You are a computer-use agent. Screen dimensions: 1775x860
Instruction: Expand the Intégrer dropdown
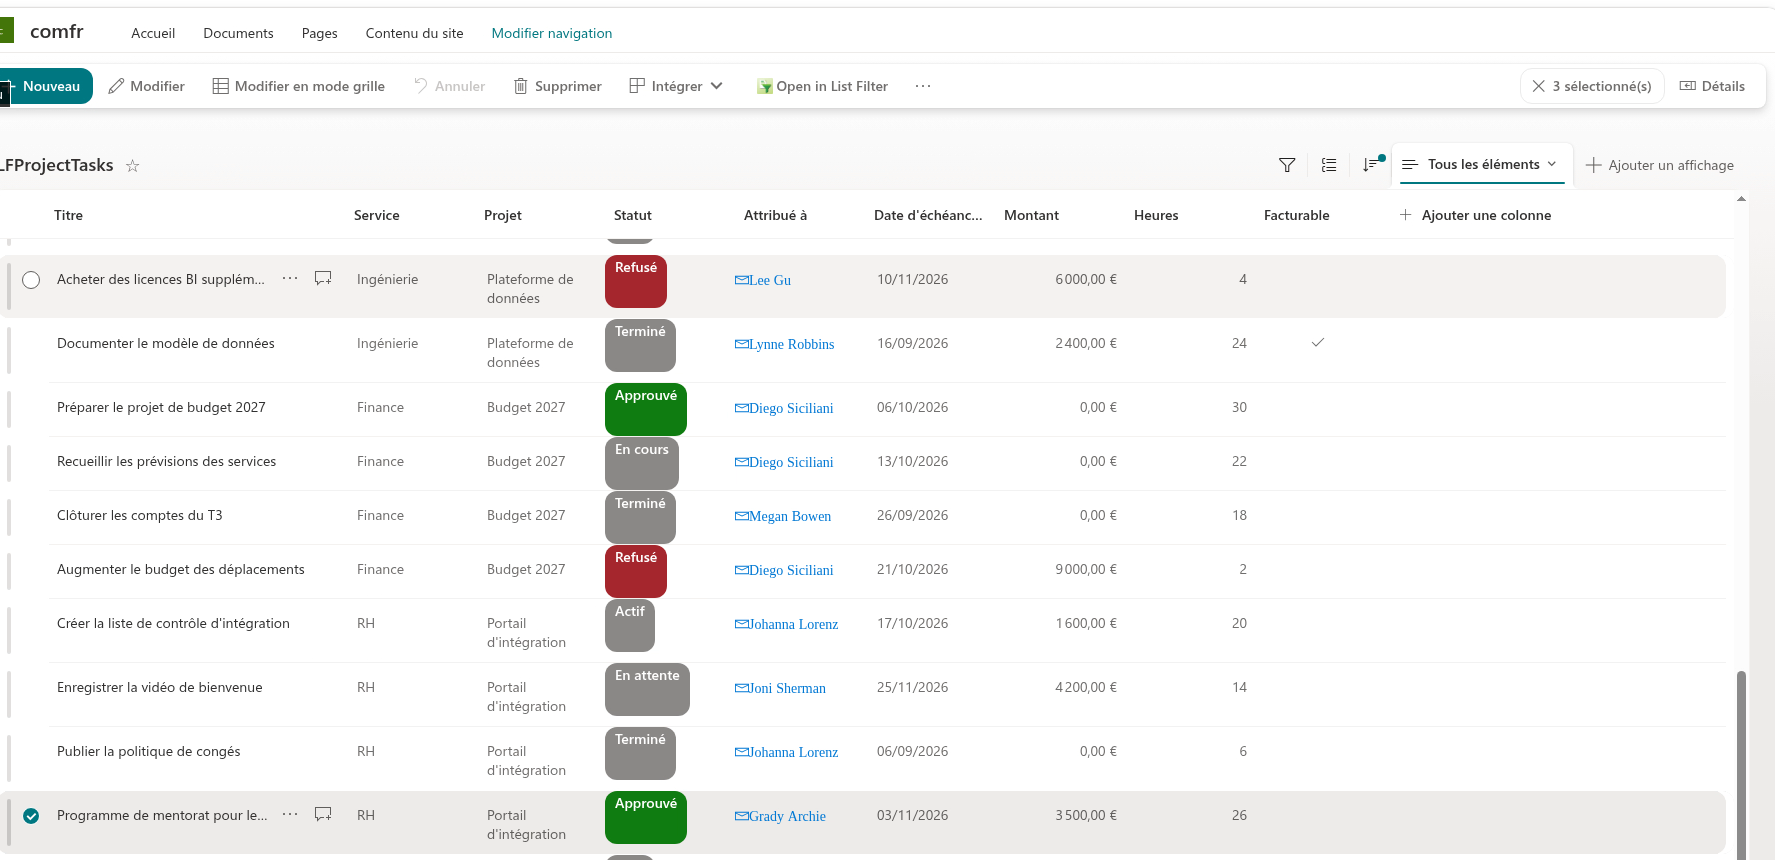[676, 86]
